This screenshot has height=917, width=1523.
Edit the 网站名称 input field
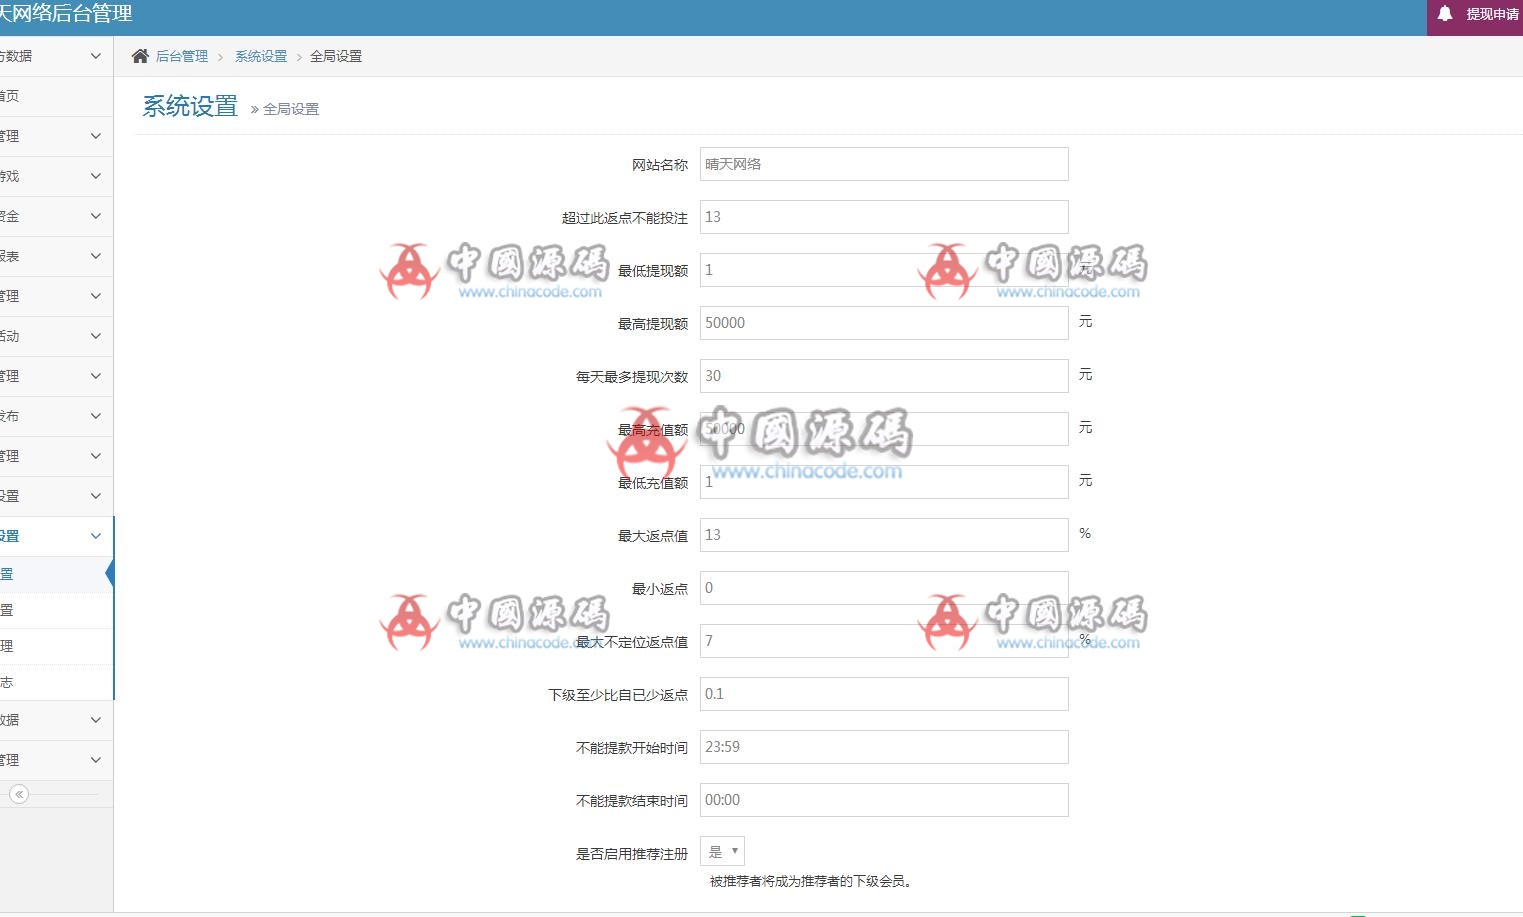(x=884, y=164)
